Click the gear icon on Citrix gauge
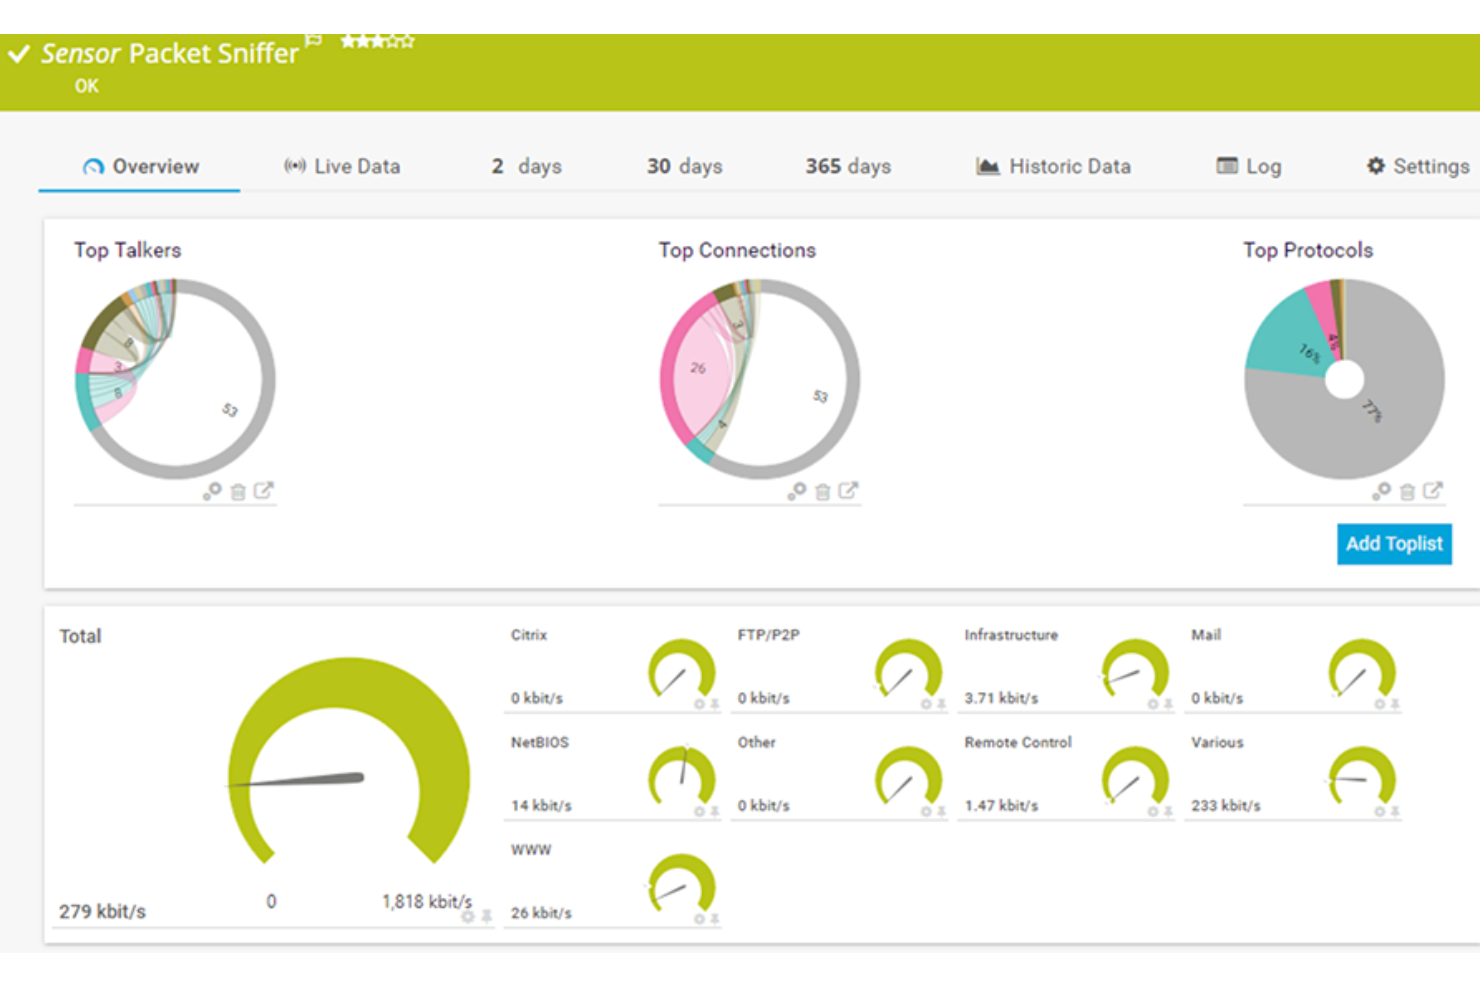 pyautogui.click(x=700, y=704)
